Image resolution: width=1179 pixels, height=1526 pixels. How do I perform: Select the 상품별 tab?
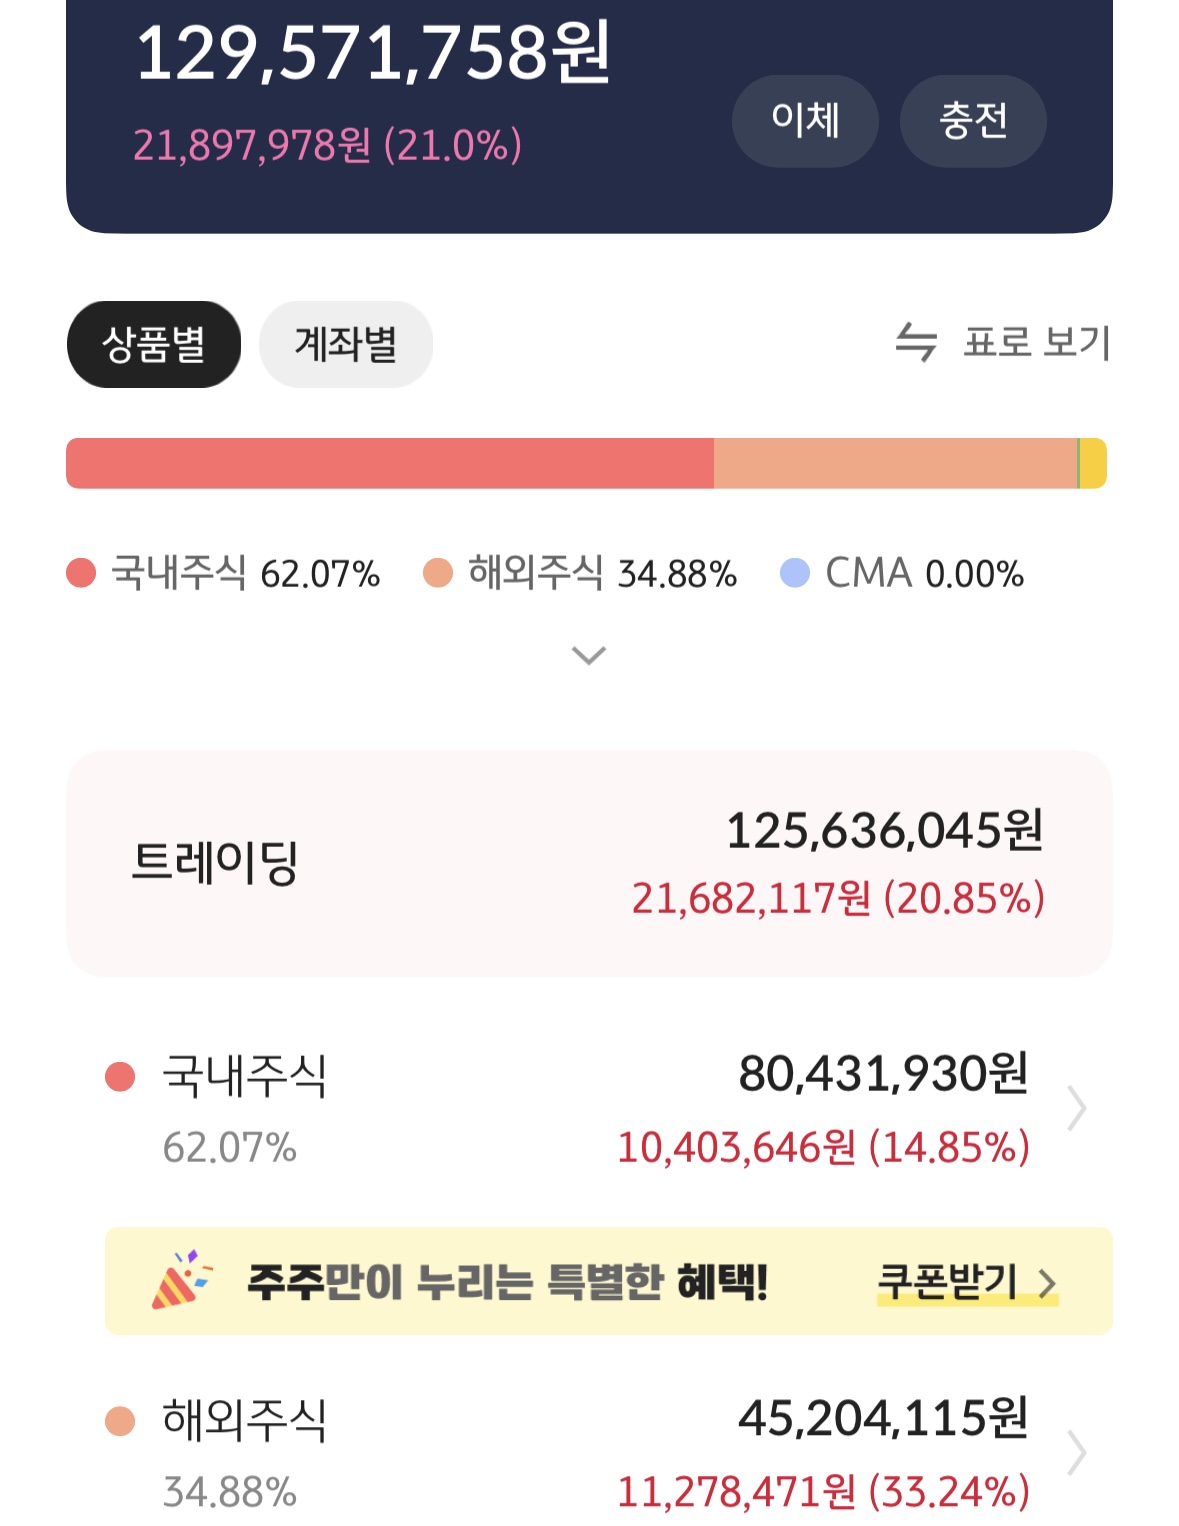click(x=154, y=344)
